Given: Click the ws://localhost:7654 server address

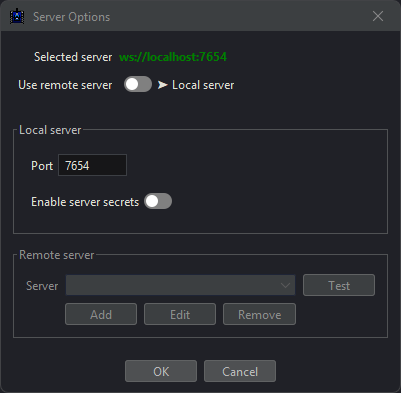Looking at the screenshot, I should pos(173,57).
